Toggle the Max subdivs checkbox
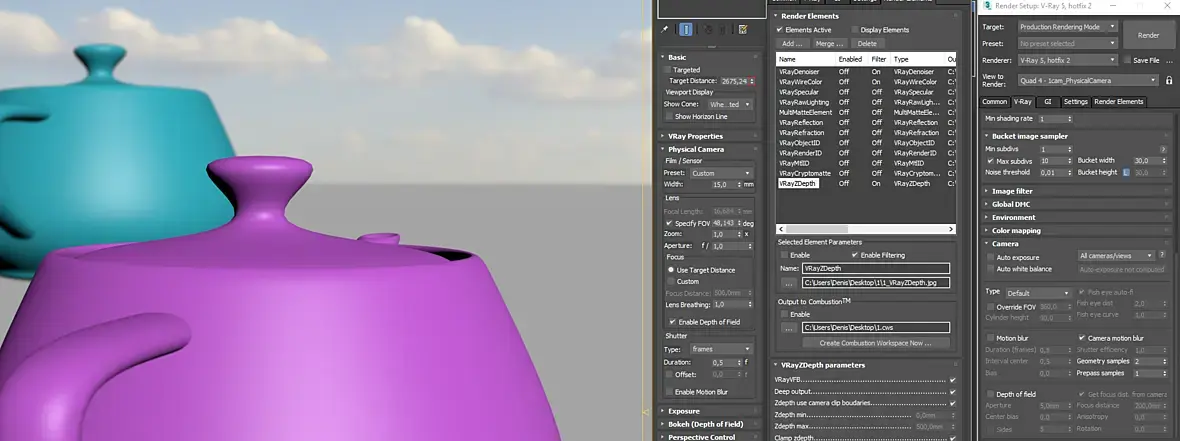The height and width of the screenshot is (441, 1180). click(x=990, y=161)
